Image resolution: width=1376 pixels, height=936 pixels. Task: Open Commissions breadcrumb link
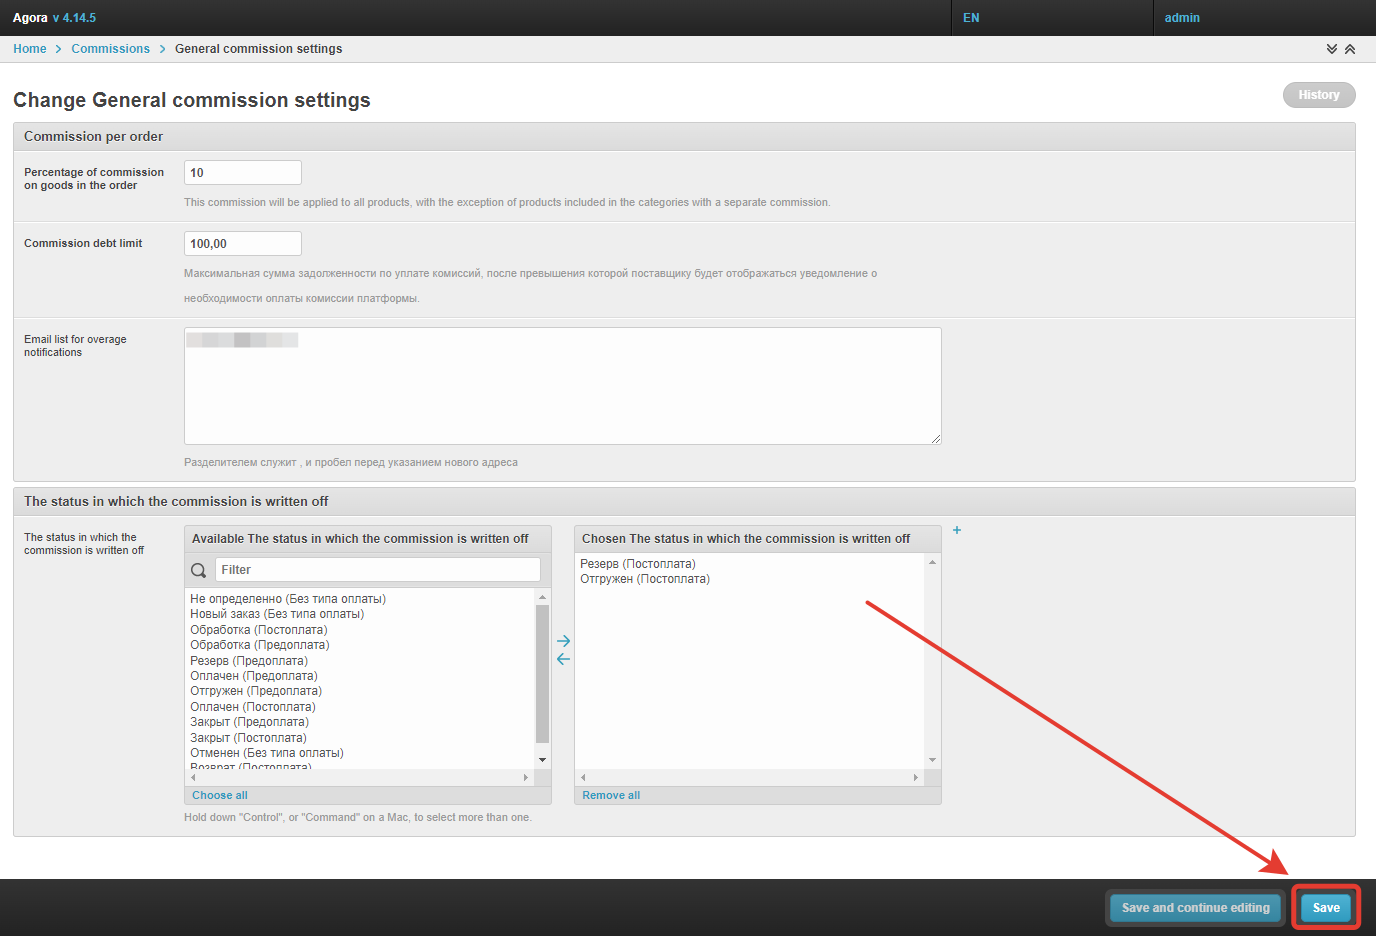pyautogui.click(x=110, y=49)
